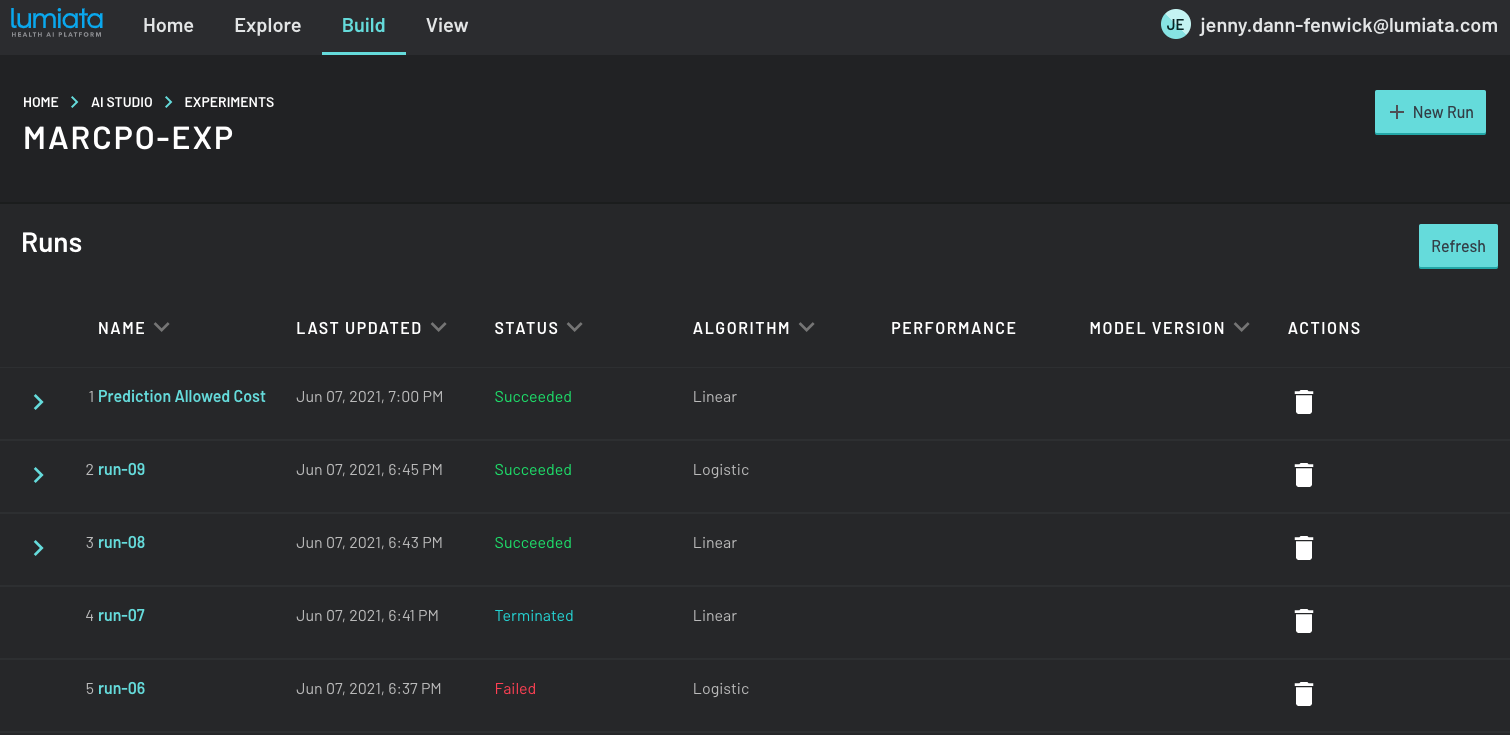This screenshot has width=1510, height=735.
Task: Expand the run-09 row
Action: click(38, 475)
